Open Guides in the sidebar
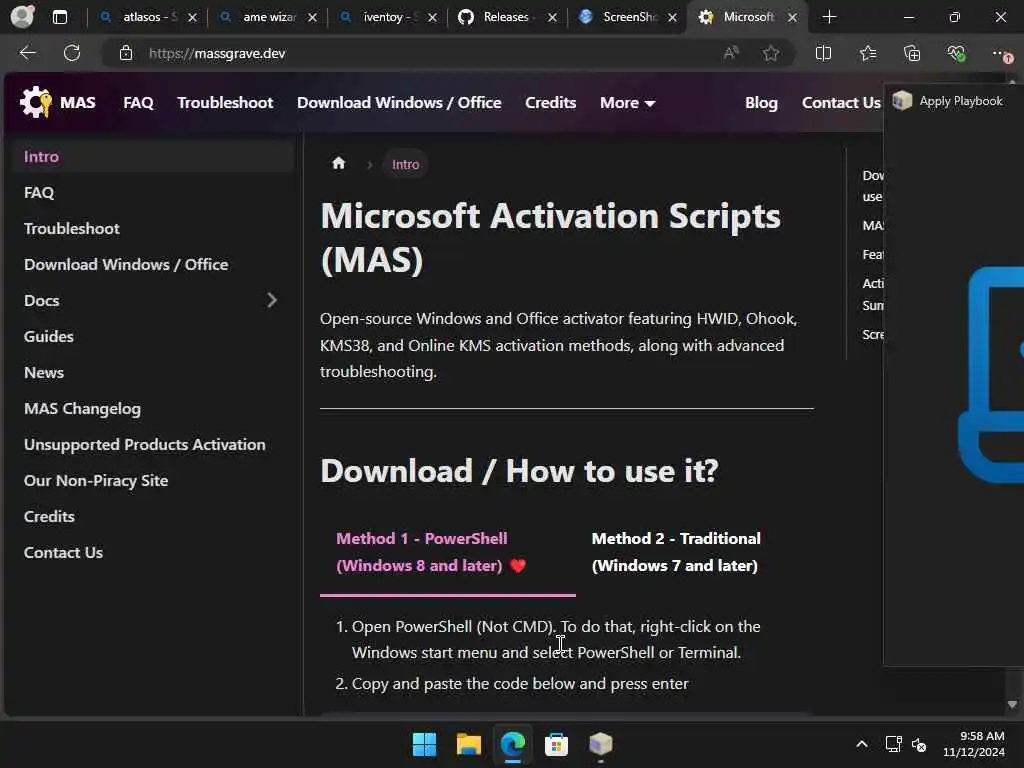This screenshot has width=1024, height=768. [x=153, y=336]
